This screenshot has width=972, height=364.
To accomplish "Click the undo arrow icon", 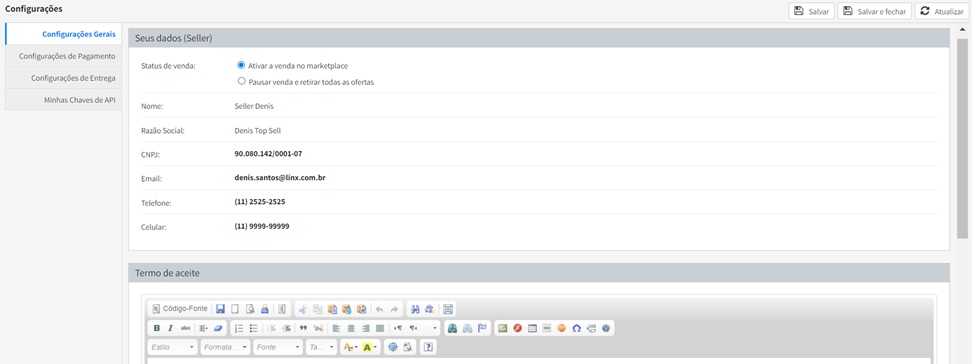I will point(379,309).
